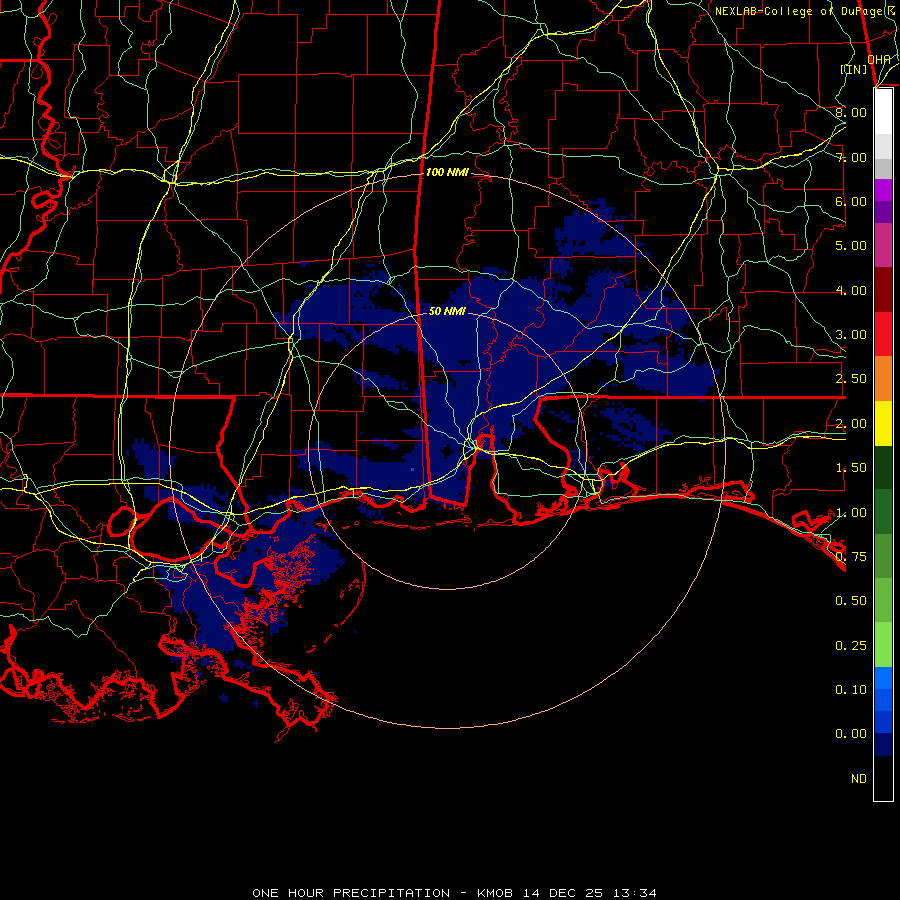Image resolution: width=900 pixels, height=900 pixels.
Task: Click the orange legend swatch
Action: 883,379
